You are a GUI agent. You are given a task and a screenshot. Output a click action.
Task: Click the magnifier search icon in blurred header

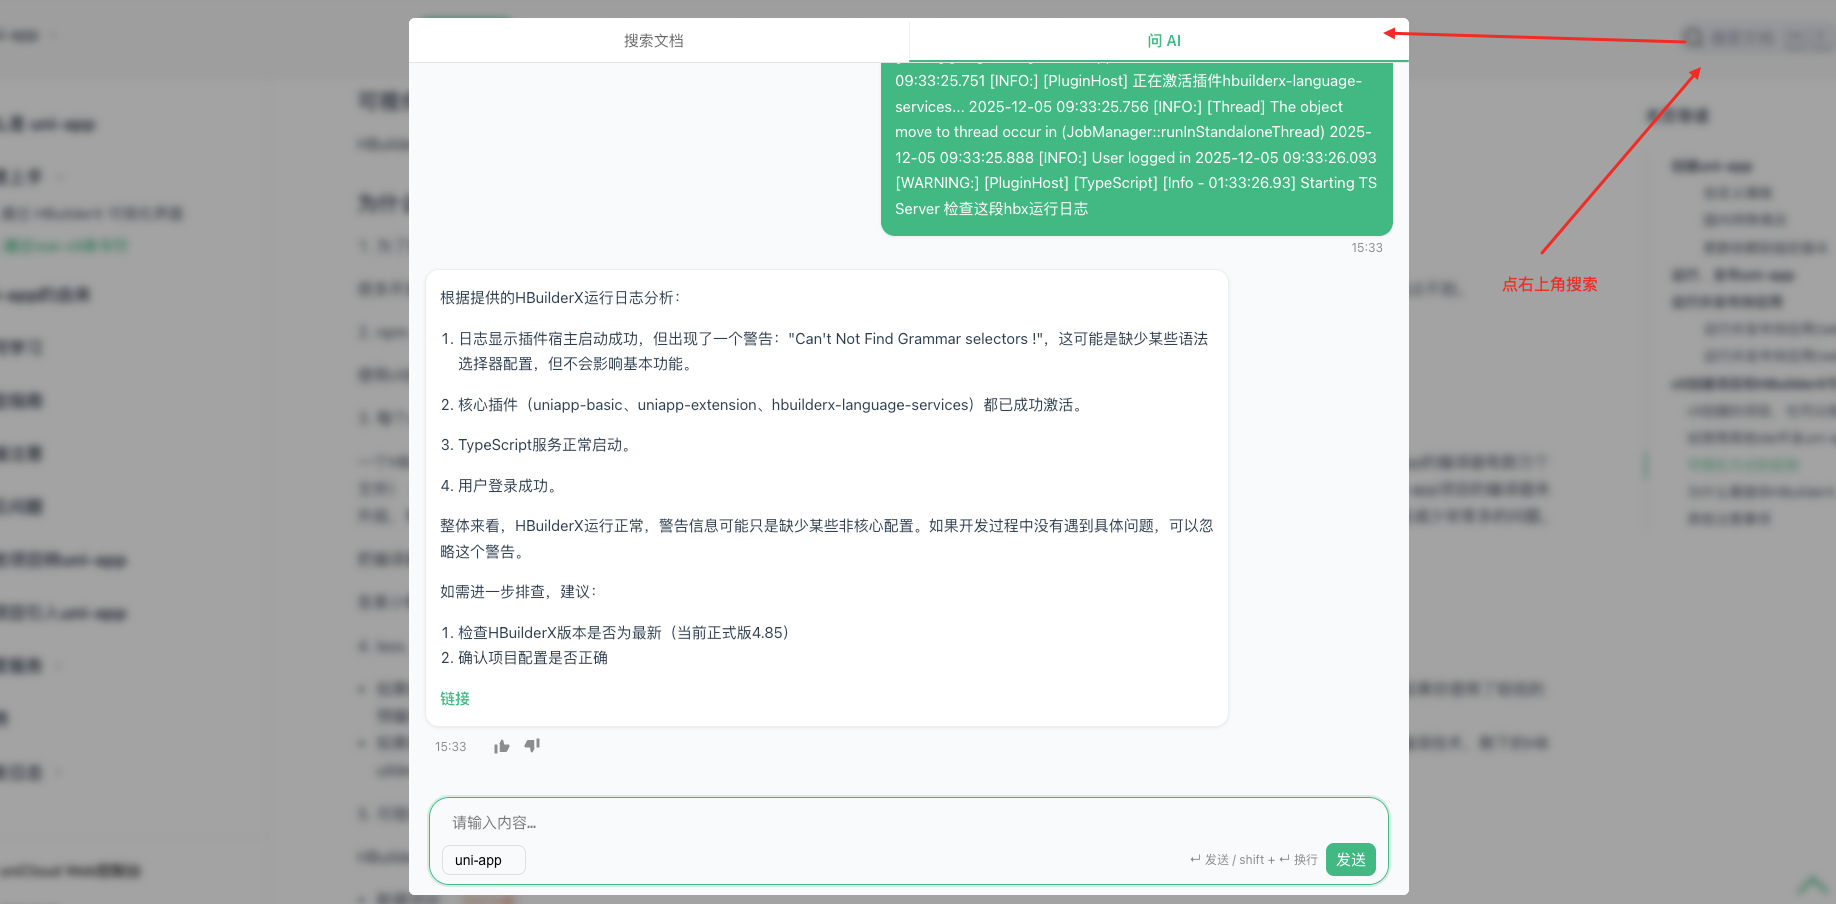[1693, 38]
